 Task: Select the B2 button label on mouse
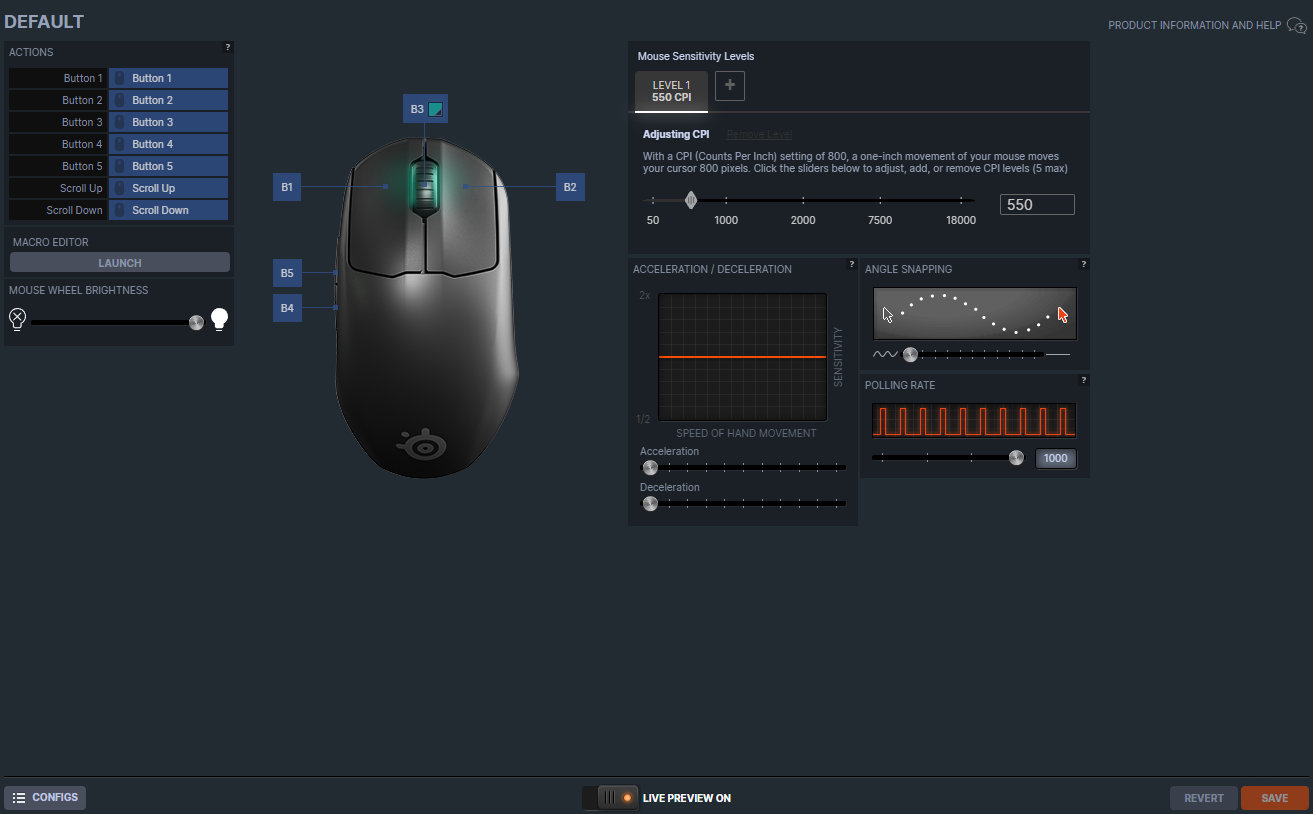[570, 187]
